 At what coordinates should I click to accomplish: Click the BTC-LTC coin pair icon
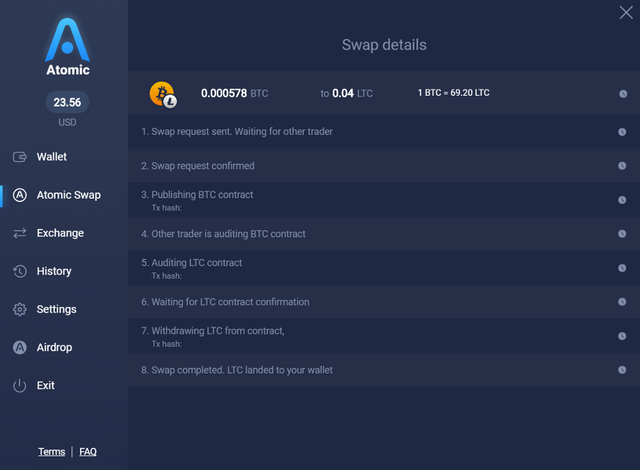click(162, 94)
